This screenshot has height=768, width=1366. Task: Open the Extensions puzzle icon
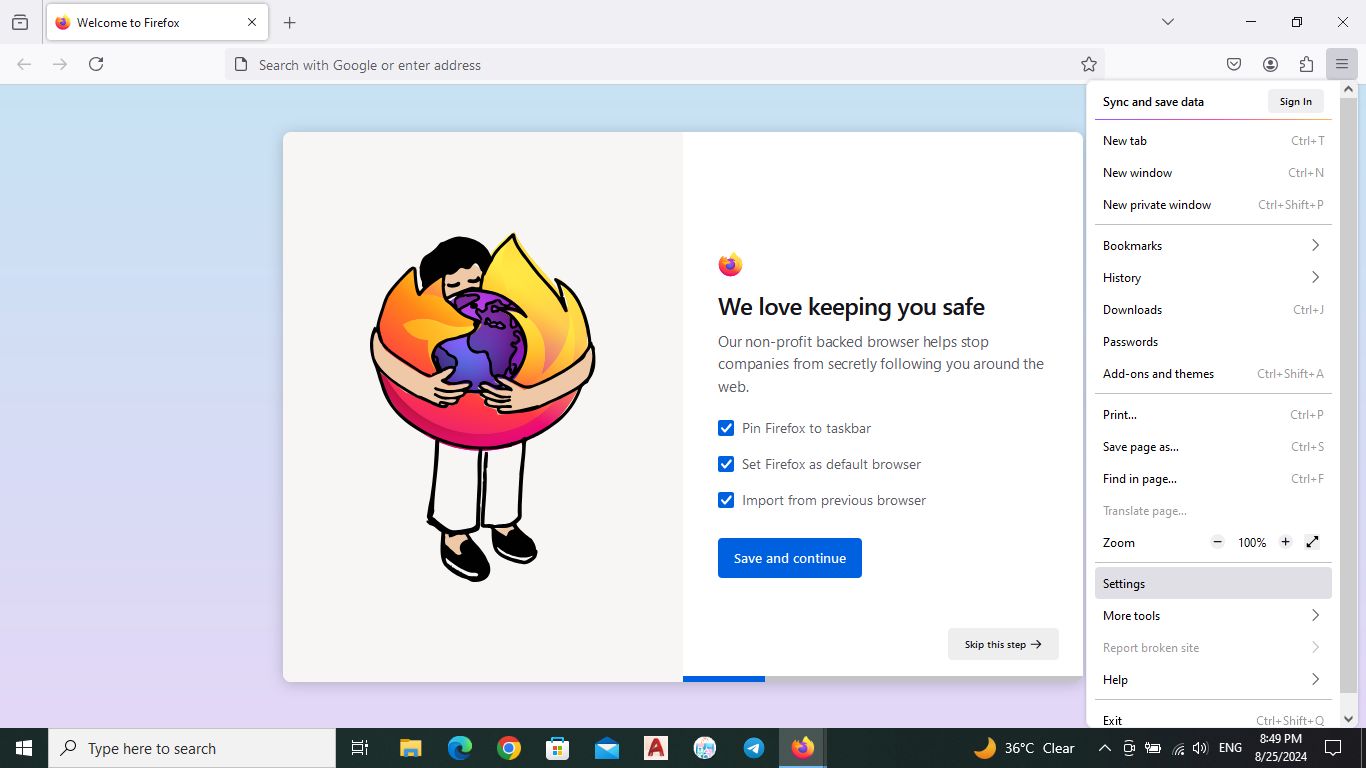click(x=1306, y=64)
